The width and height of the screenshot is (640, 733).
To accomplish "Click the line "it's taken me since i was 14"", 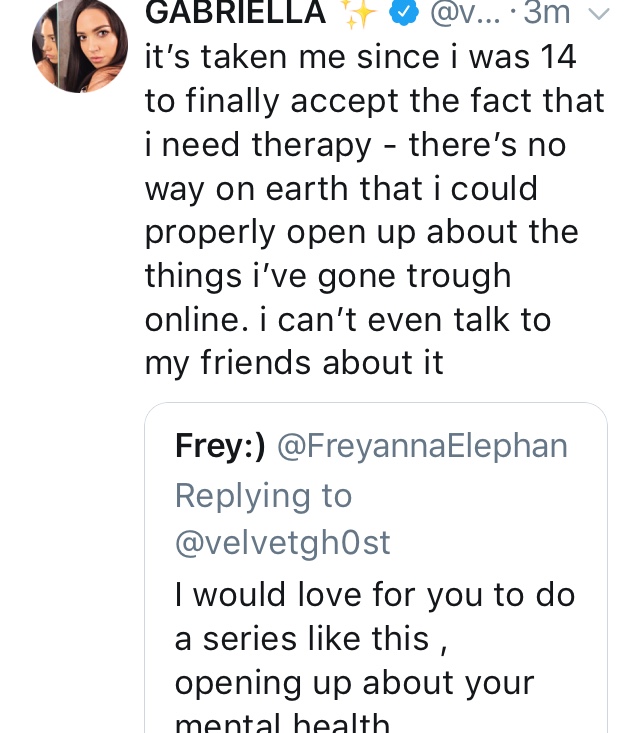I will (361, 57).
